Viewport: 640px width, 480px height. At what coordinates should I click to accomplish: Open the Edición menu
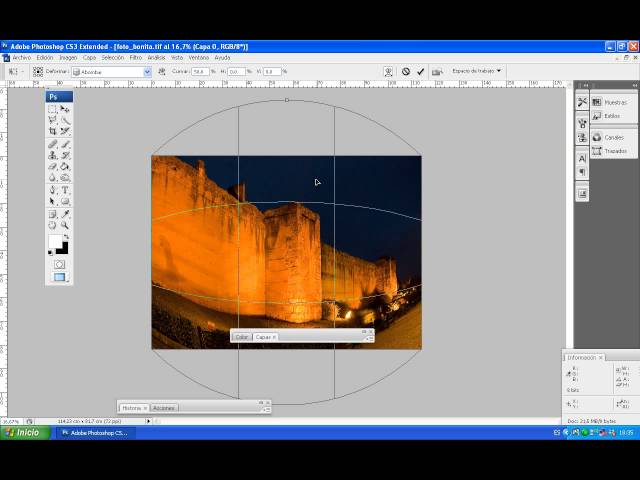(x=45, y=58)
